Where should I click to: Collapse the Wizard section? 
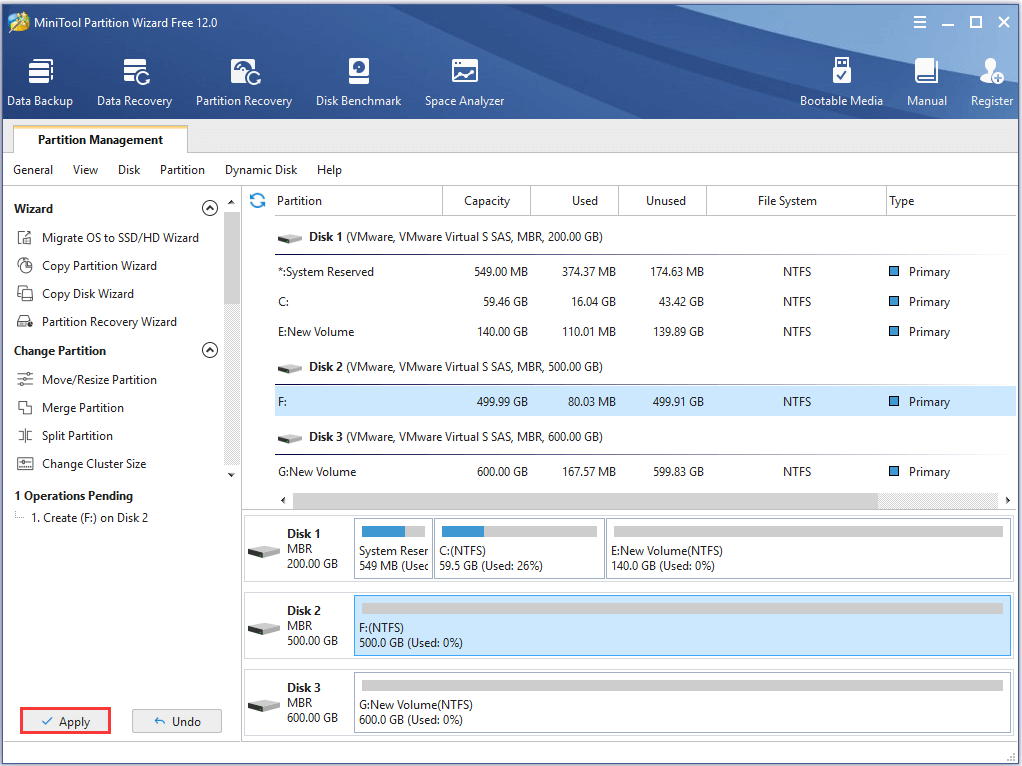[x=210, y=209]
